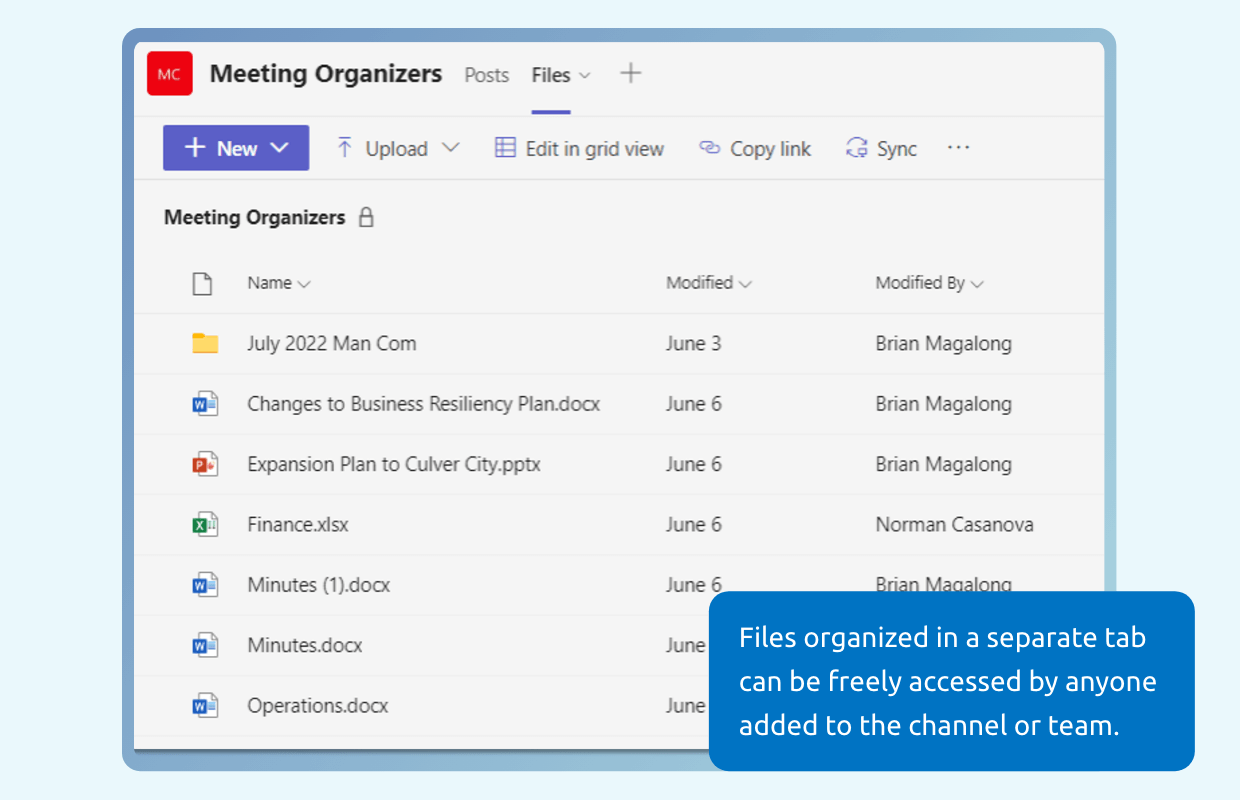Click the Word icon for Operations.docx
This screenshot has width=1240, height=800.
click(x=205, y=705)
